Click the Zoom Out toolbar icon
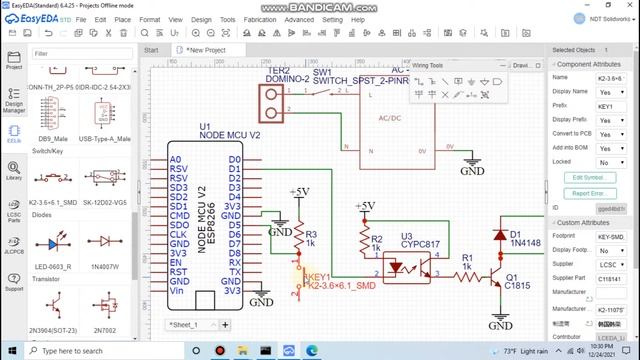The width and height of the screenshot is (640, 360). (211, 33)
